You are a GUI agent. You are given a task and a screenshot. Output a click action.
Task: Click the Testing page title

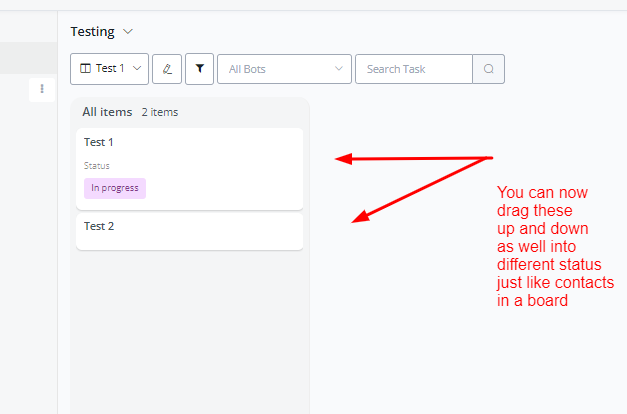92,33
